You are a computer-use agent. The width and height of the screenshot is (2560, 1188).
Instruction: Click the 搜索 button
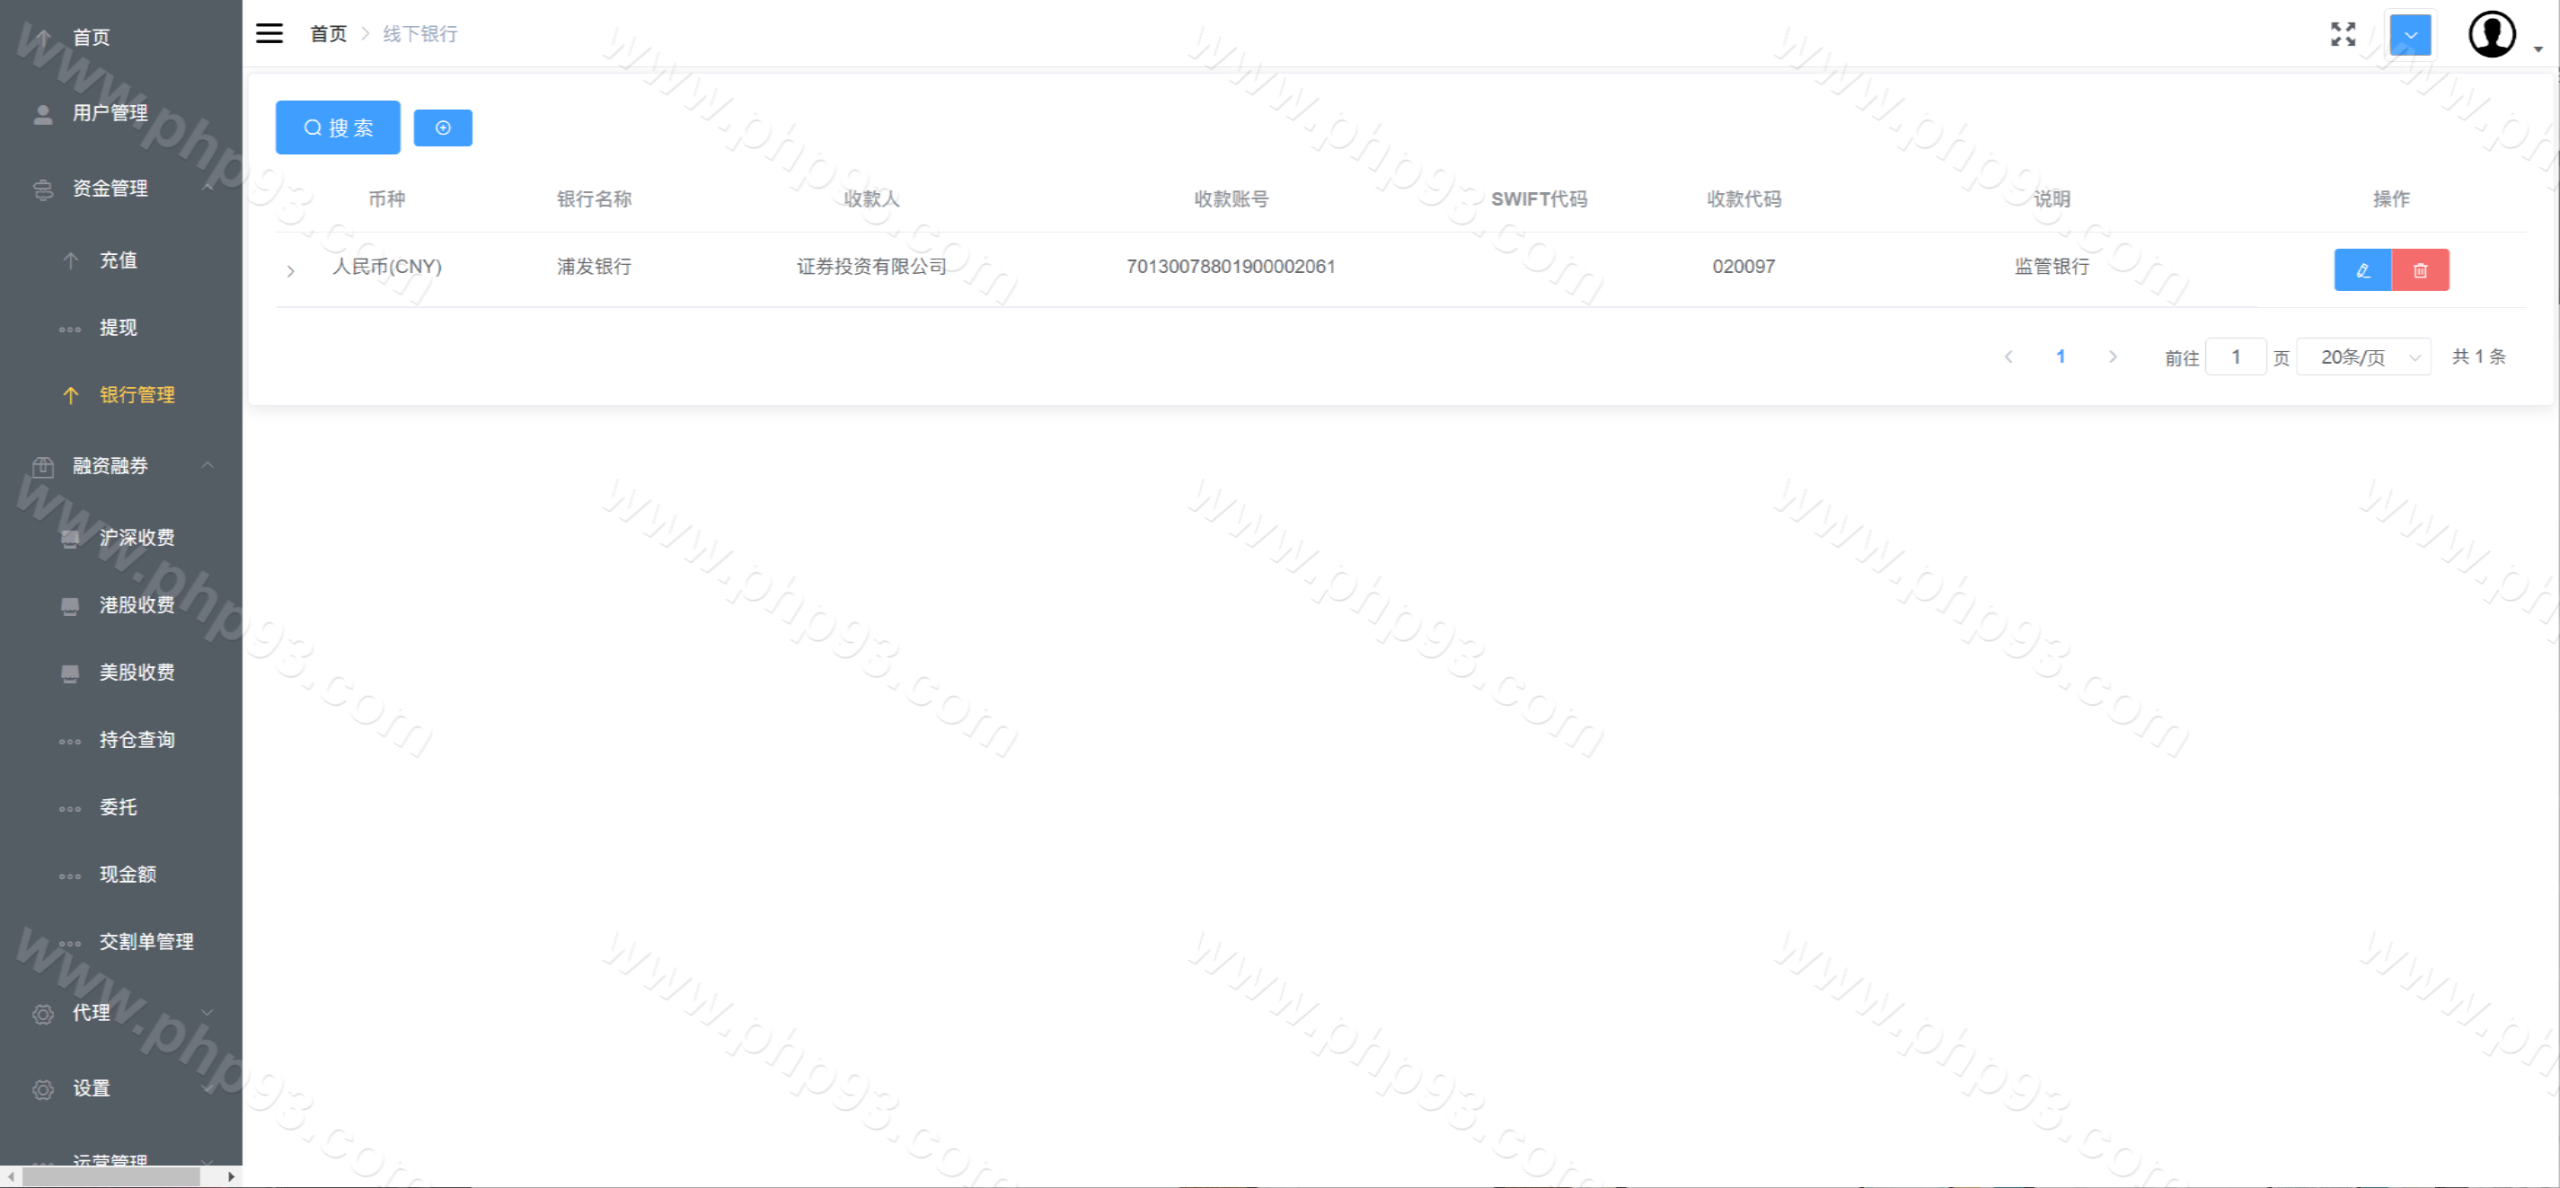point(338,128)
